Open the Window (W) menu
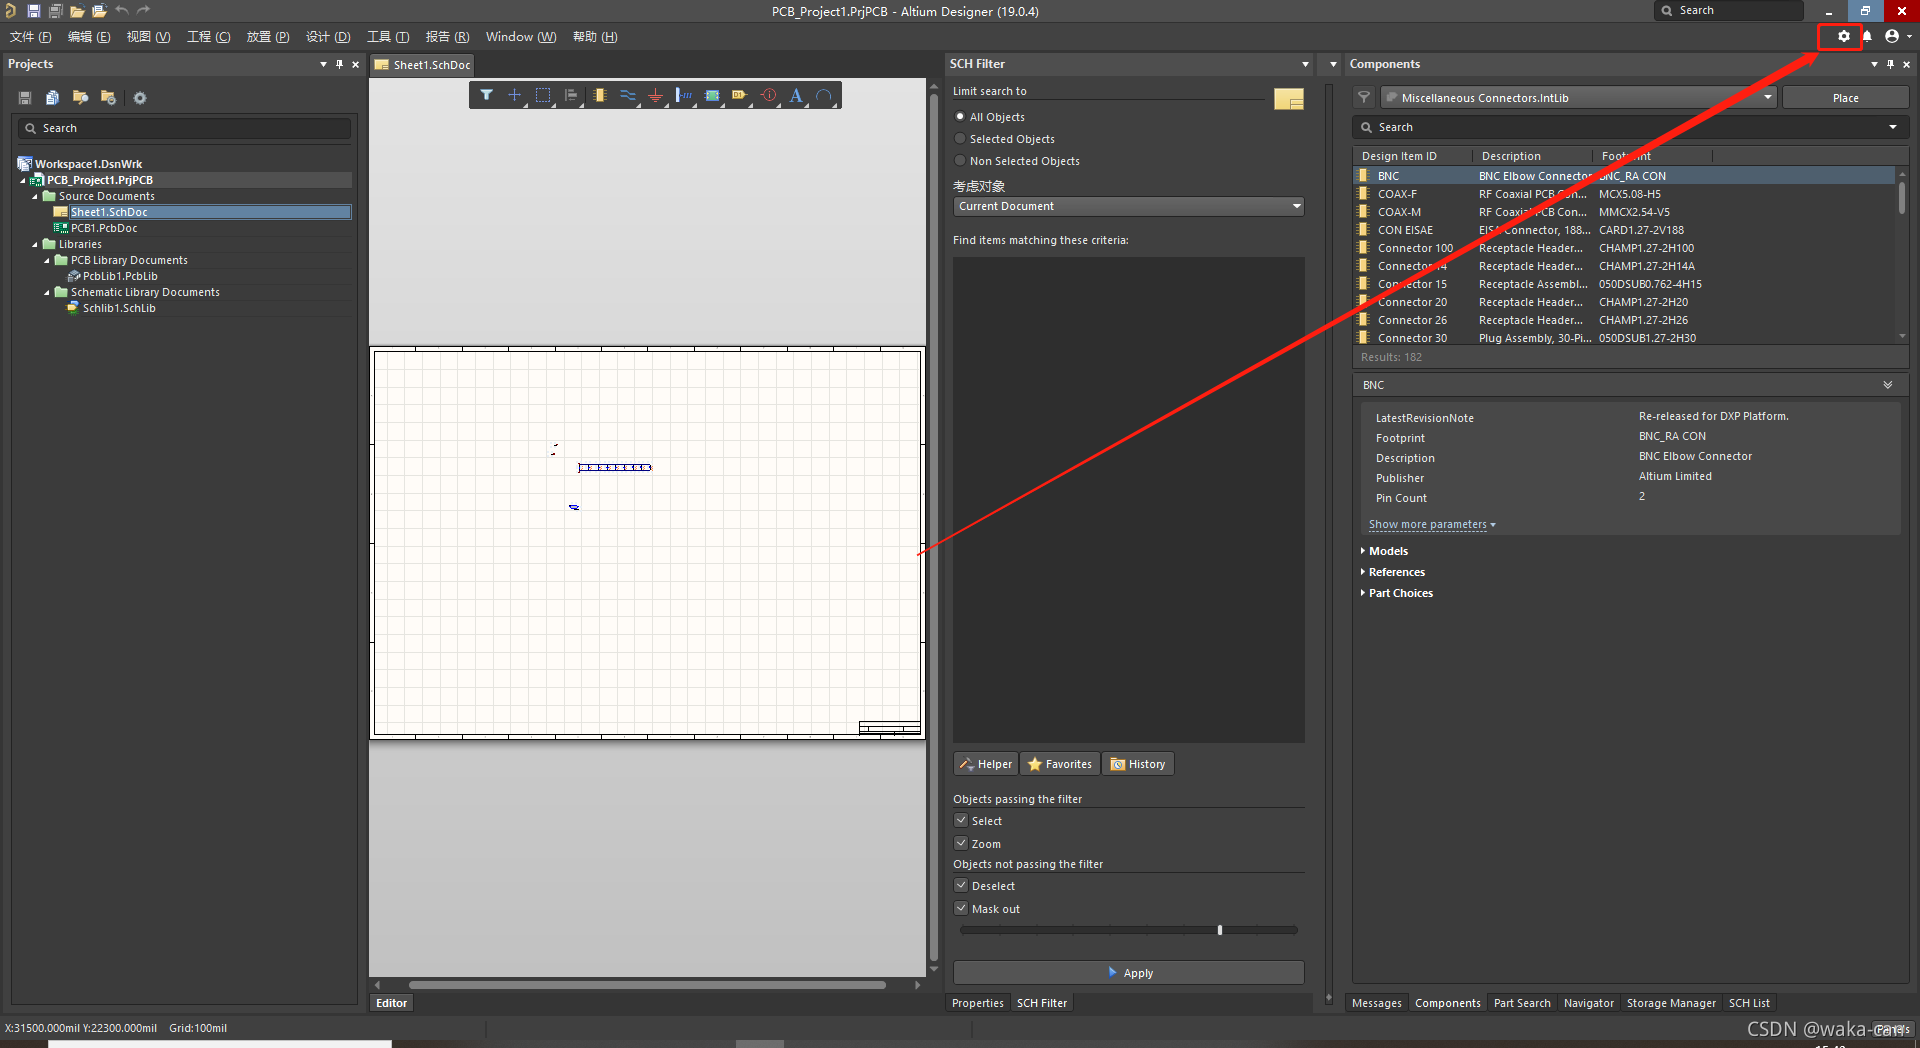The width and height of the screenshot is (1920, 1048). click(x=521, y=37)
